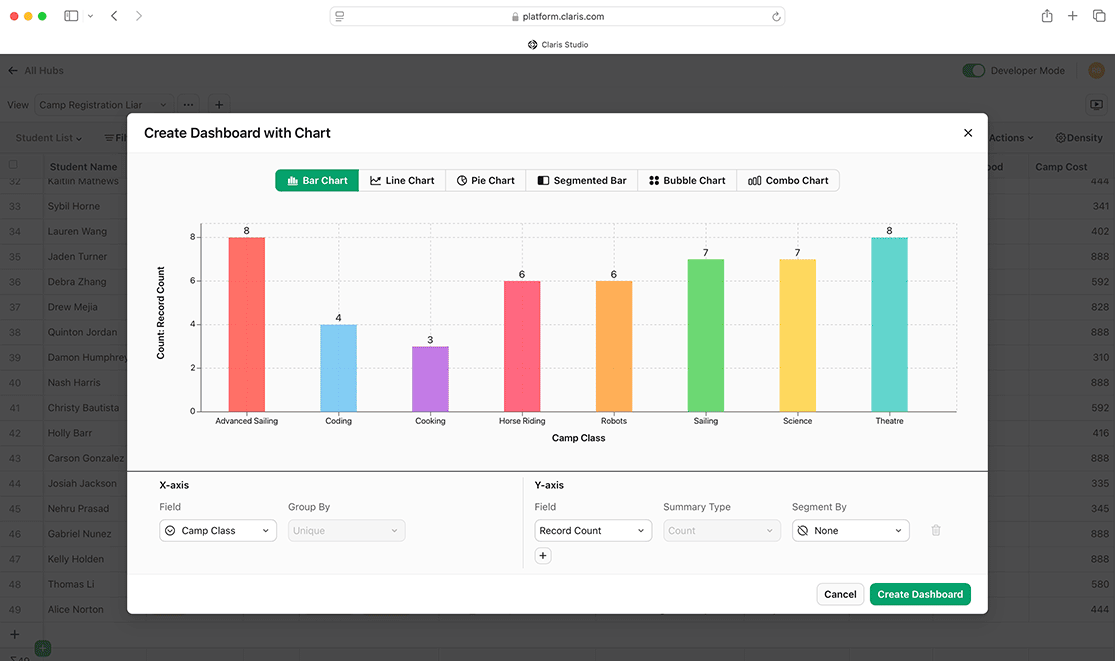The height and width of the screenshot is (661, 1115).
Task: Open the Camp Class field dropdown
Action: point(217,530)
